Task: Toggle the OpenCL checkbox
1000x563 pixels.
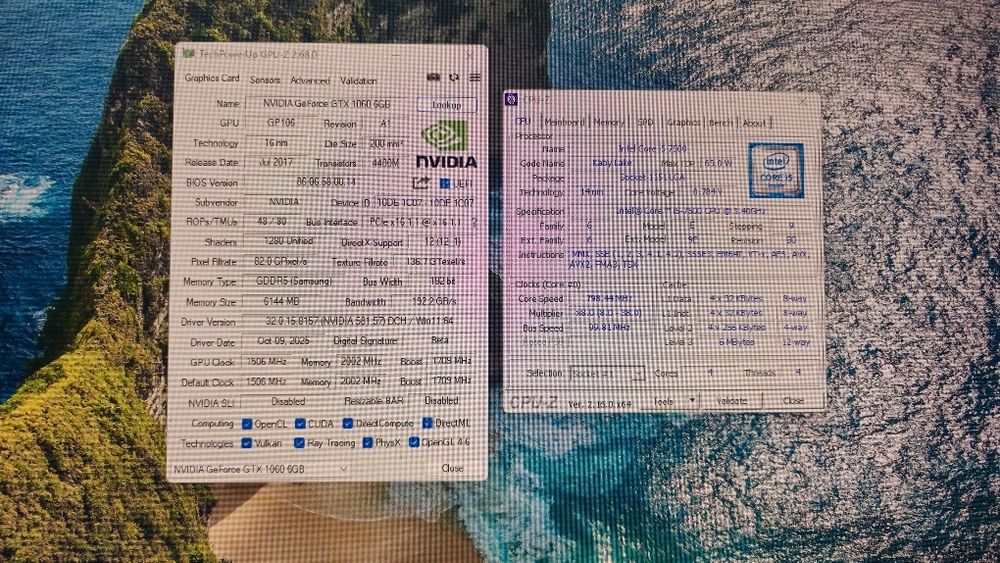Action: [247, 423]
